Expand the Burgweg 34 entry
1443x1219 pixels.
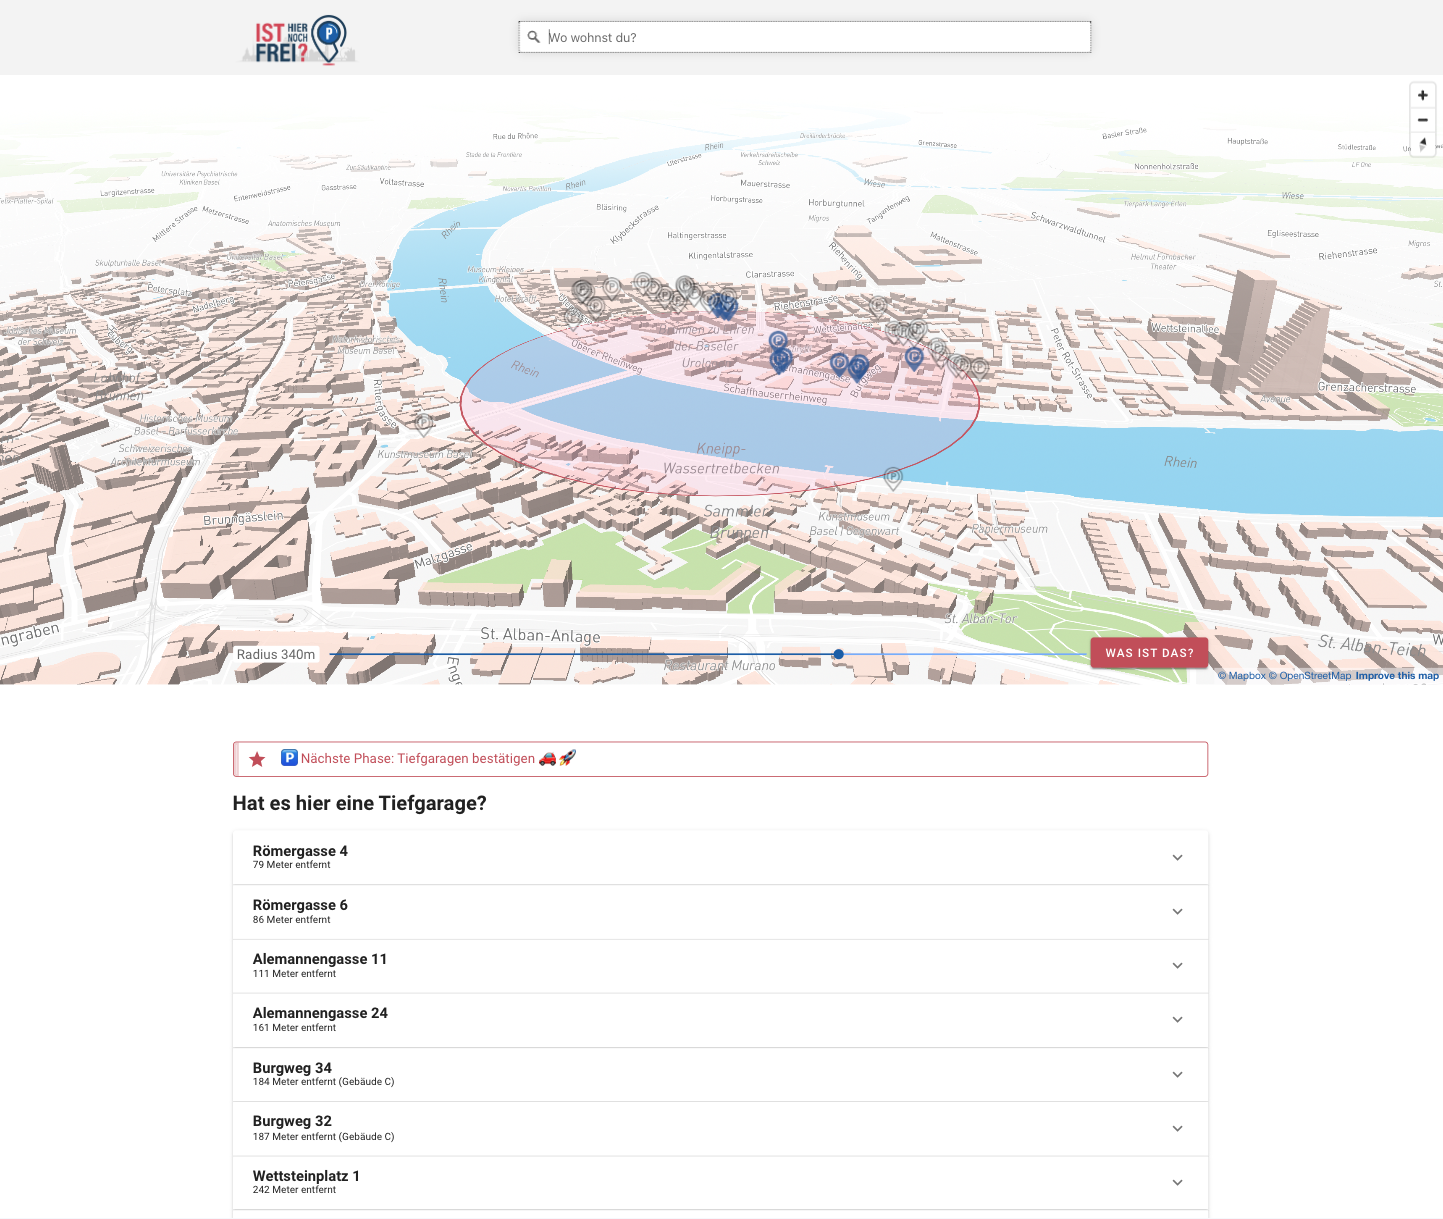[1177, 1074]
